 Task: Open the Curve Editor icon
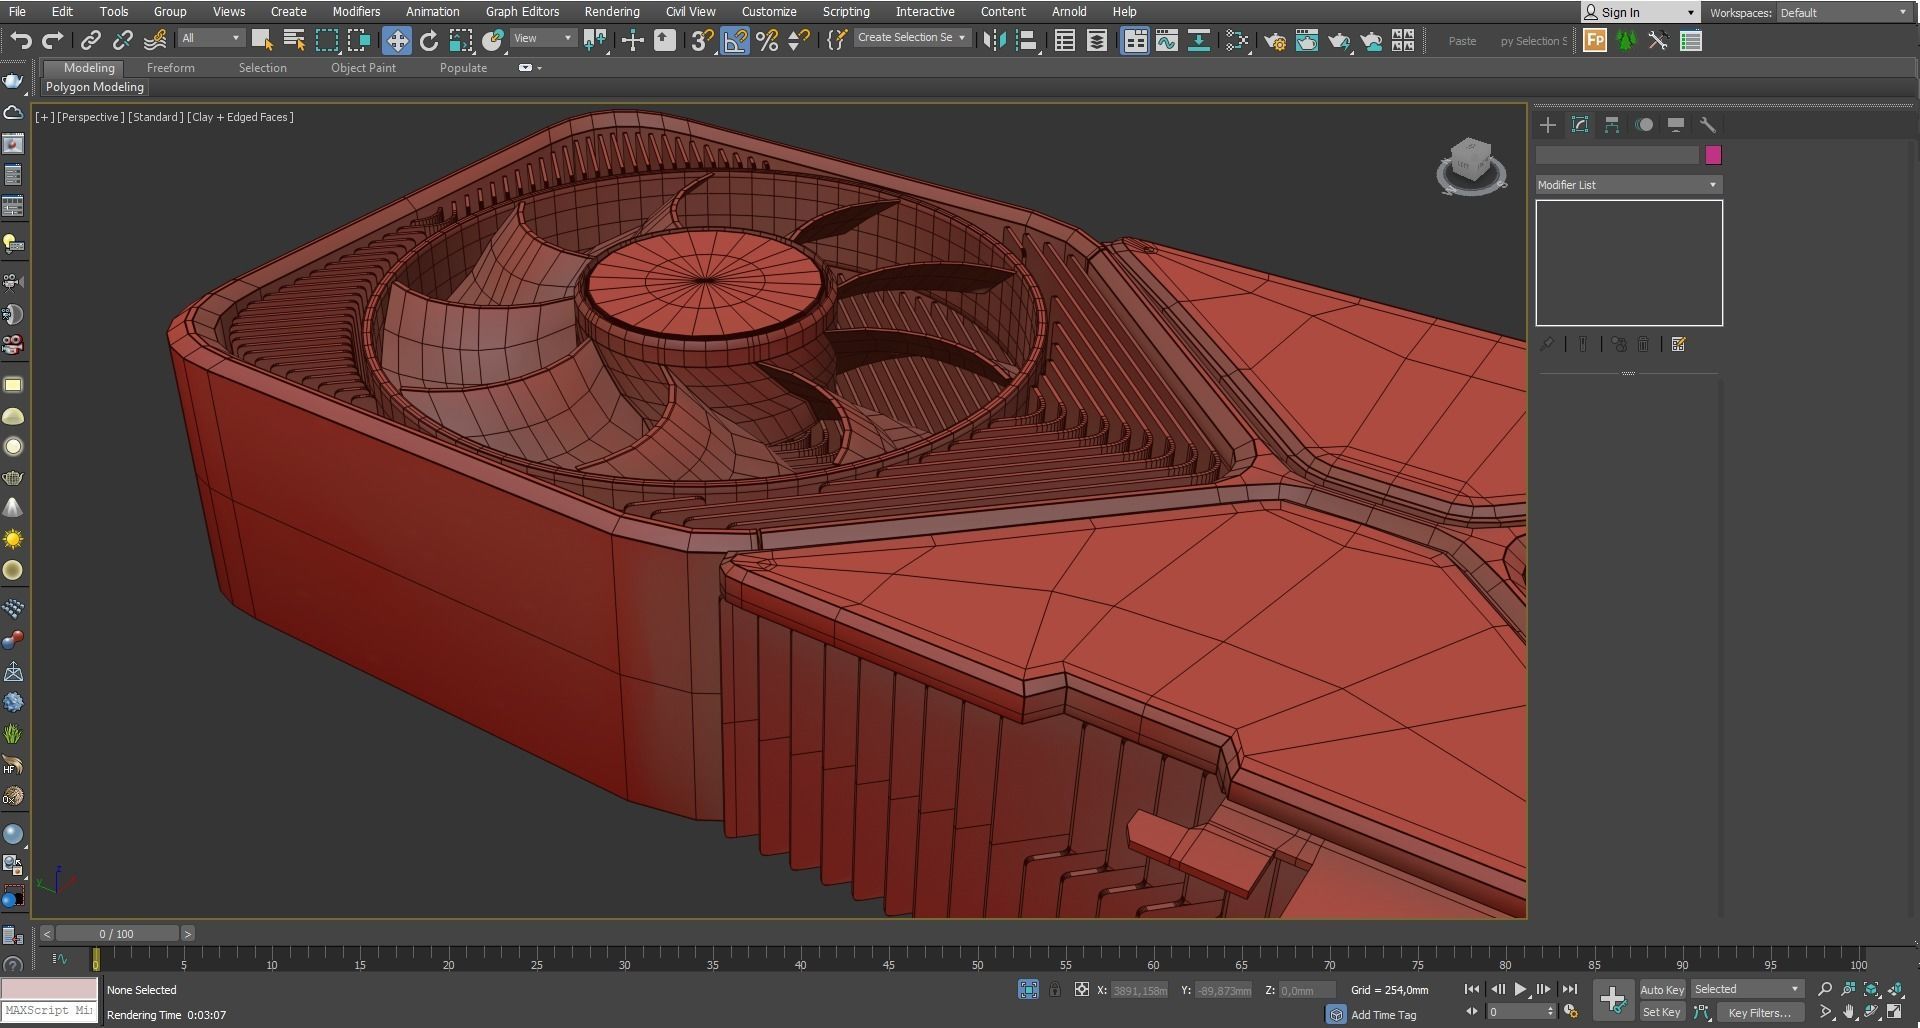[x=1167, y=40]
